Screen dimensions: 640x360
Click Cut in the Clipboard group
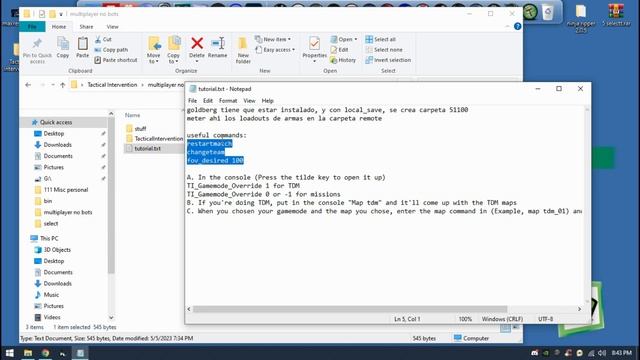click(x=103, y=39)
